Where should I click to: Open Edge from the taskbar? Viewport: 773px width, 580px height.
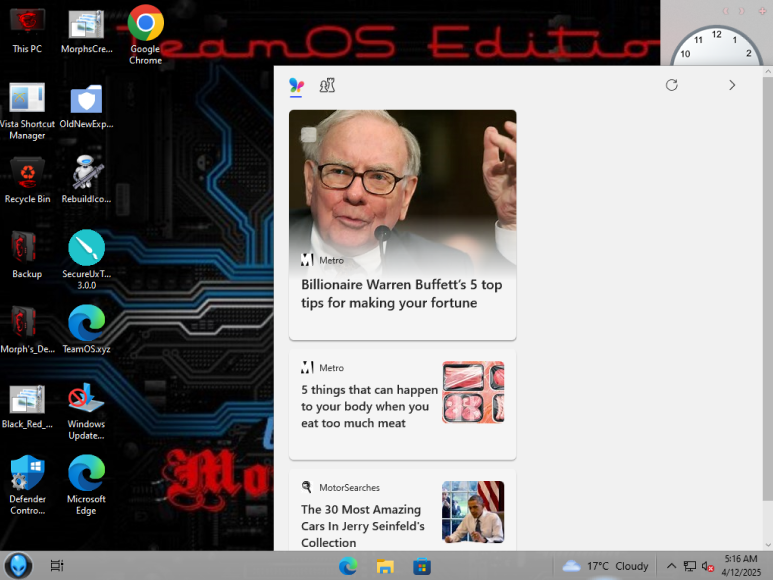[x=348, y=566]
